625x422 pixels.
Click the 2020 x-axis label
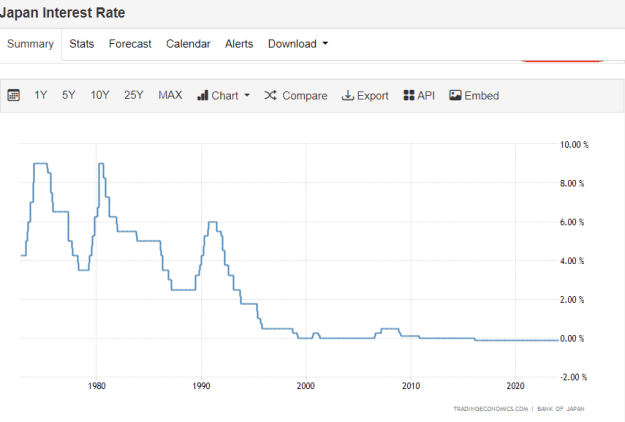515,386
